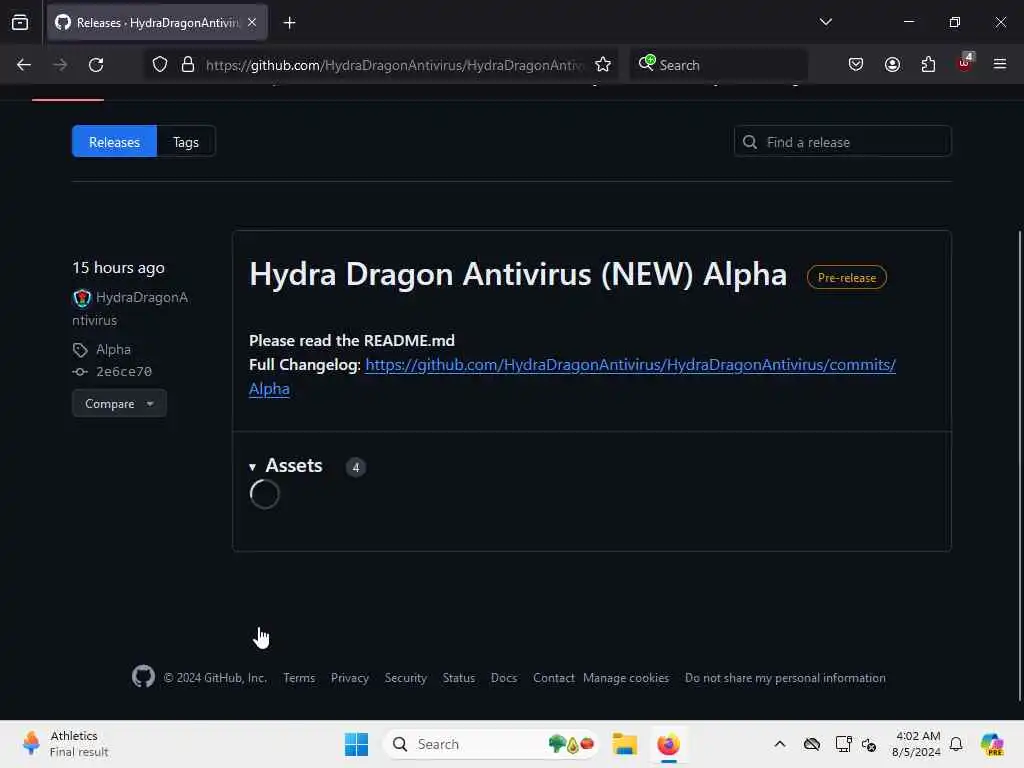1024x768 pixels.
Task: Click the page vertical scrollbar
Action: coord(1019,465)
